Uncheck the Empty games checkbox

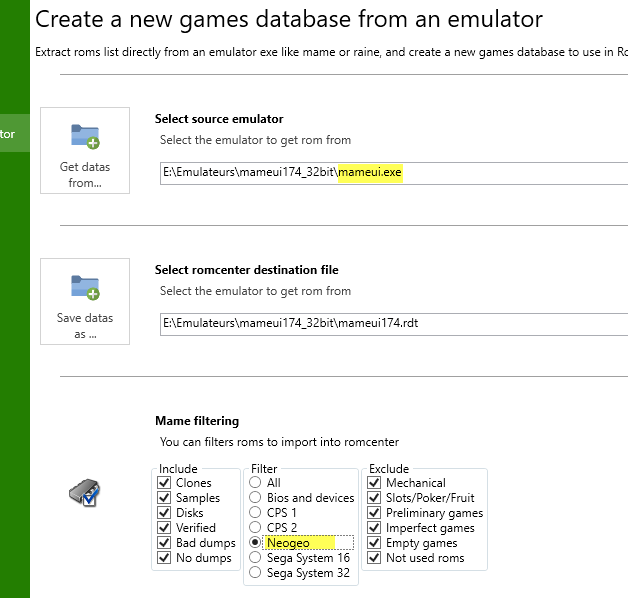click(374, 543)
